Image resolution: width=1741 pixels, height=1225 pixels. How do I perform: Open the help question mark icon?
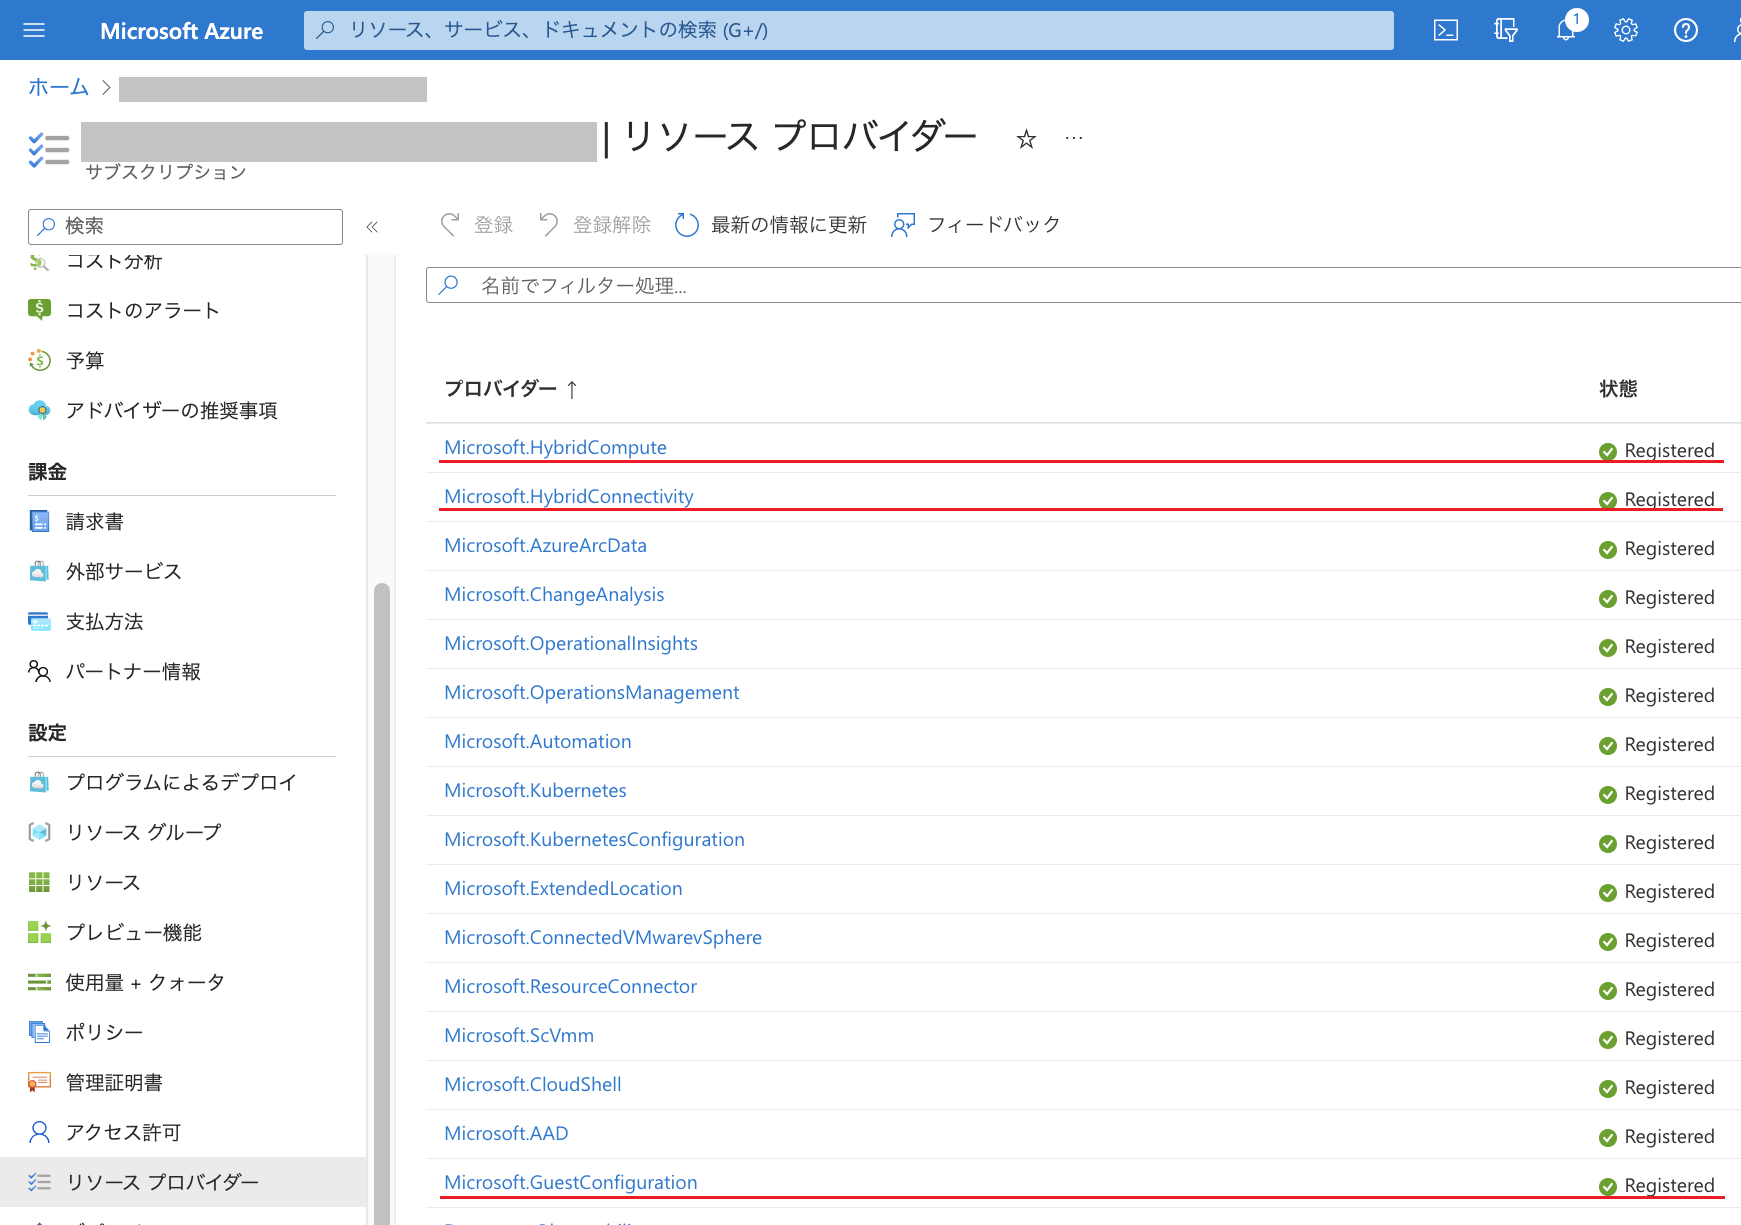click(1686, 30)
